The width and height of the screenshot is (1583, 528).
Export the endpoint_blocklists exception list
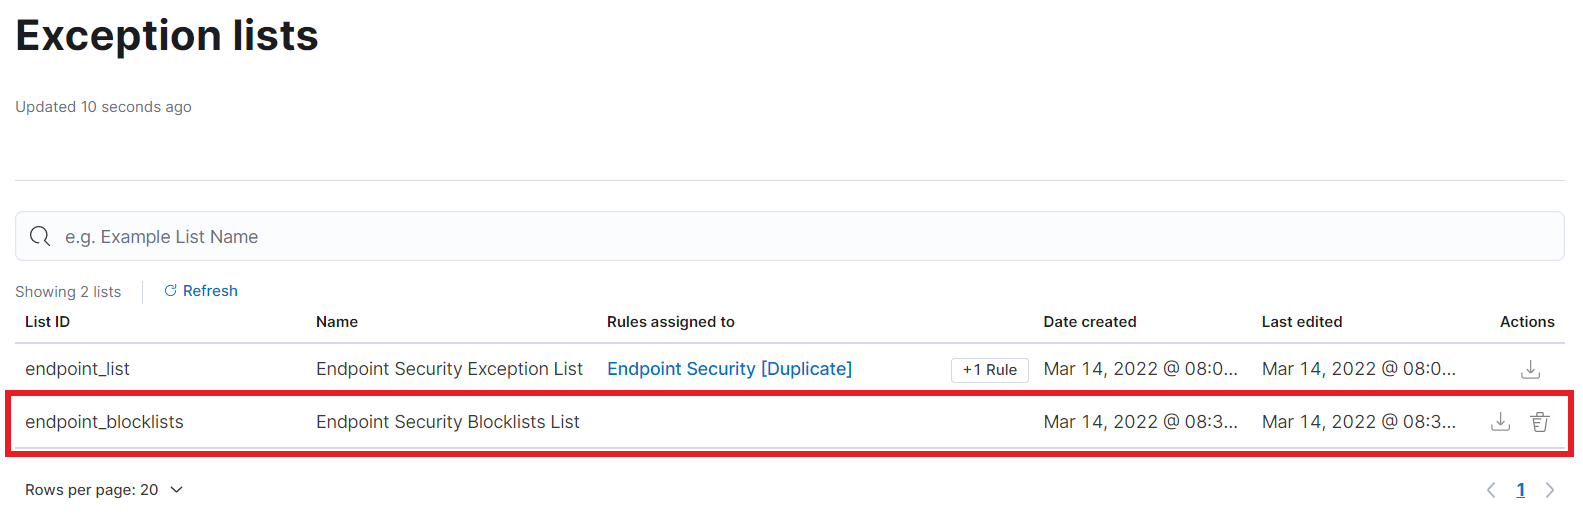(x=1500, y=422)
